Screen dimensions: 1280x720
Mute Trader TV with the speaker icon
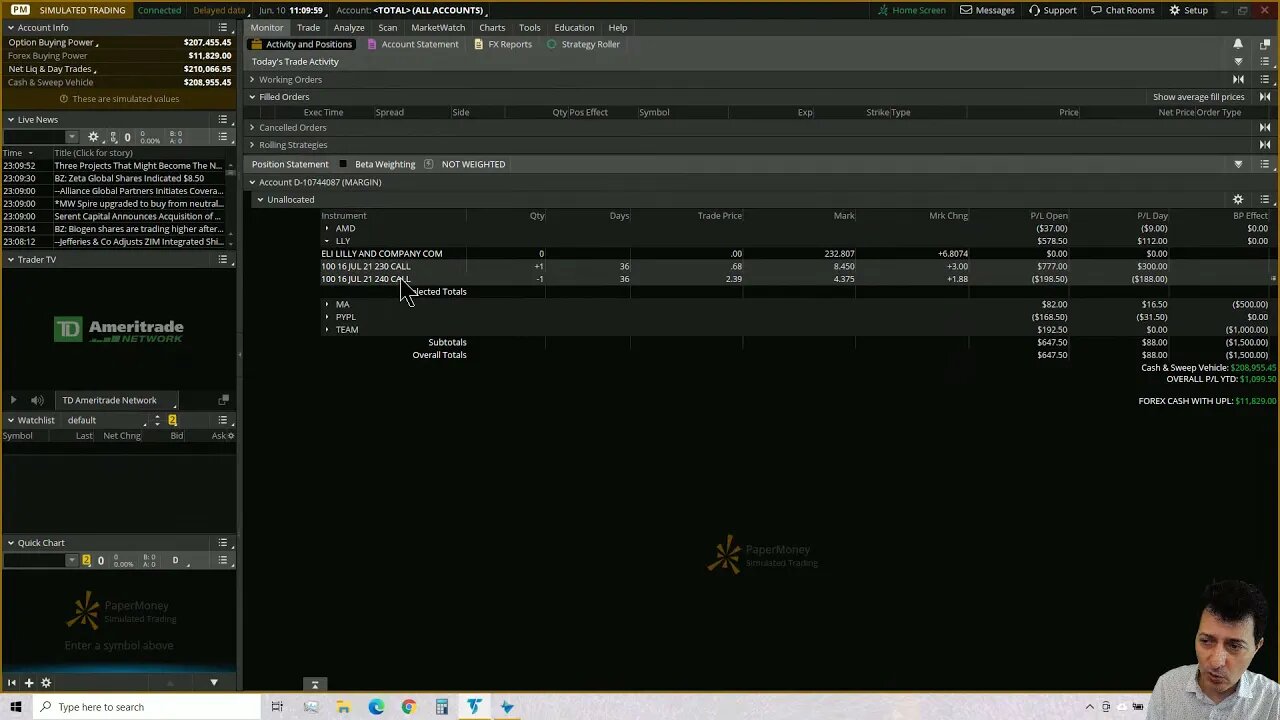(x=37, y=400)
